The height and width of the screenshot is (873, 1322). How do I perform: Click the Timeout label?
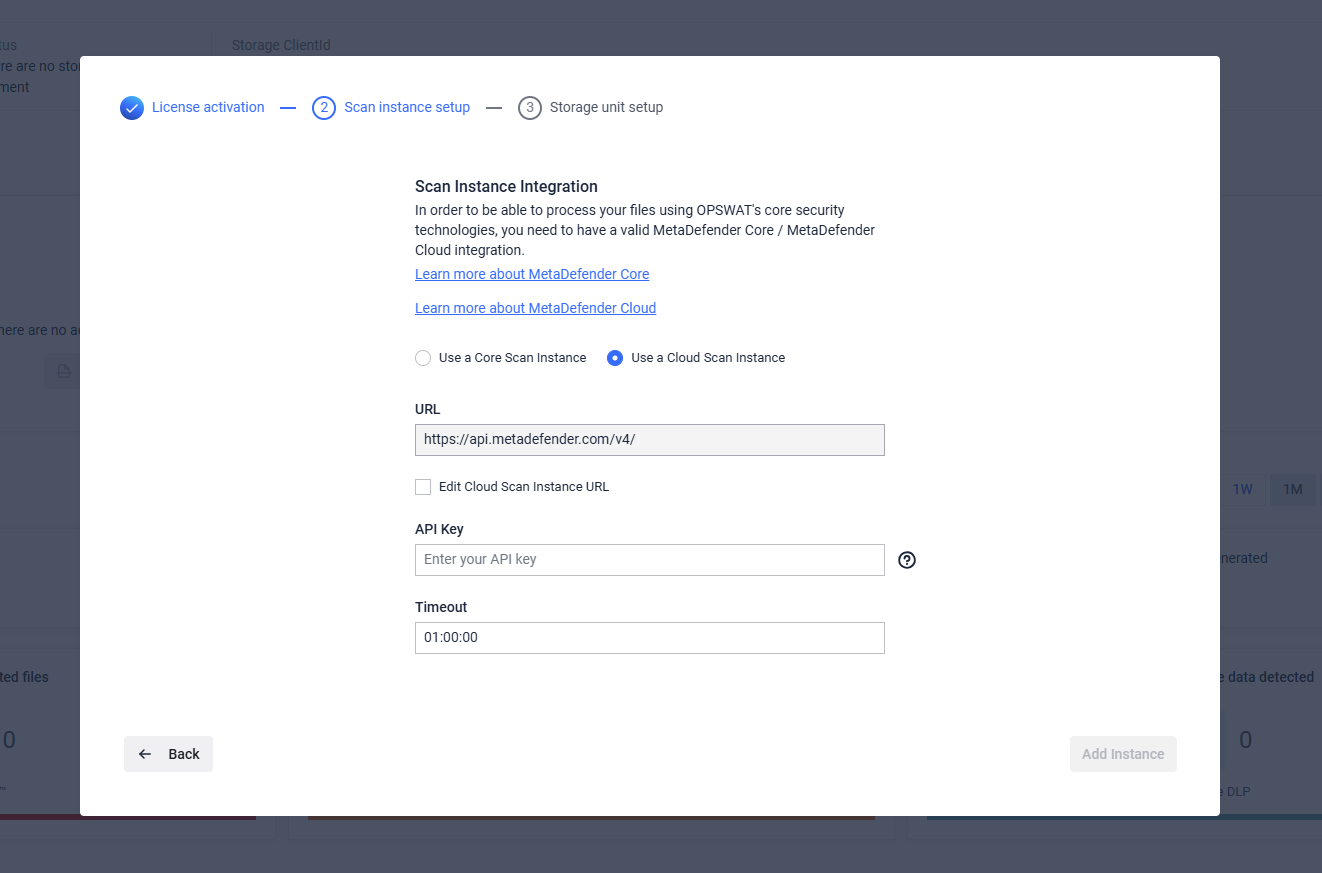point(441,607)
